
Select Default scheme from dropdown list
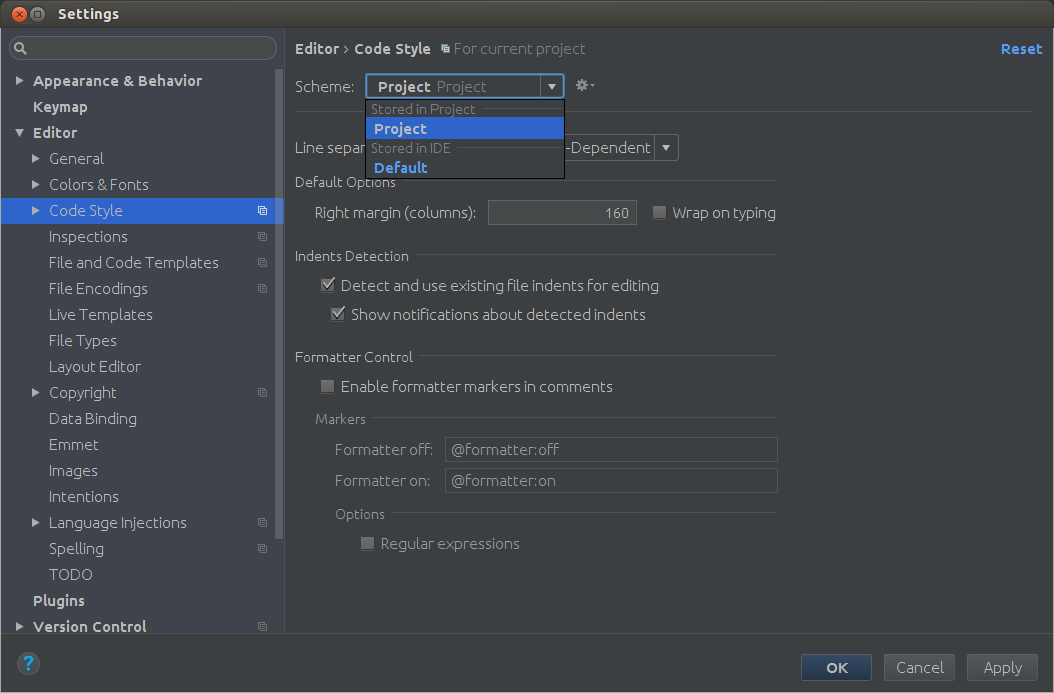pyautogui.click(x=401, y=168)
